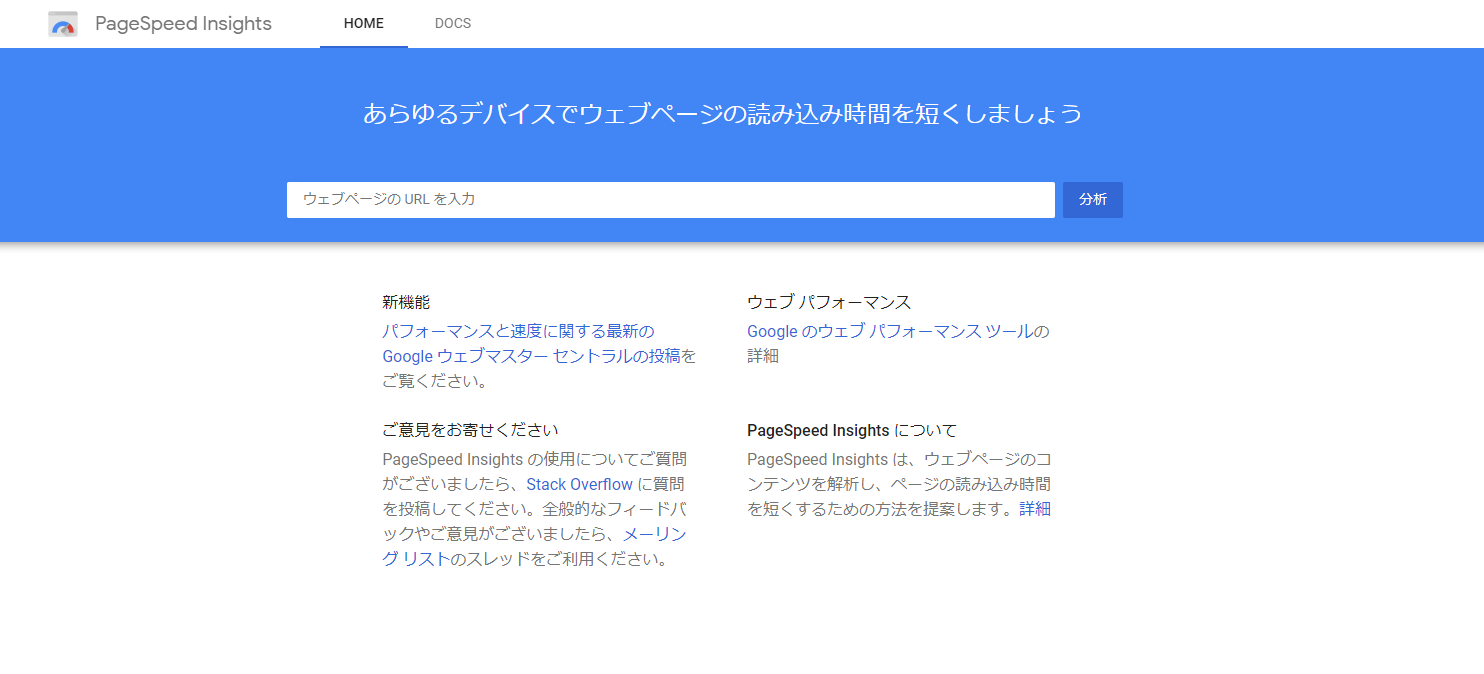The width and height of the screenshot is (1484, 674).
Task: Click the 新機能 heading
Action: tap(406, 302)
